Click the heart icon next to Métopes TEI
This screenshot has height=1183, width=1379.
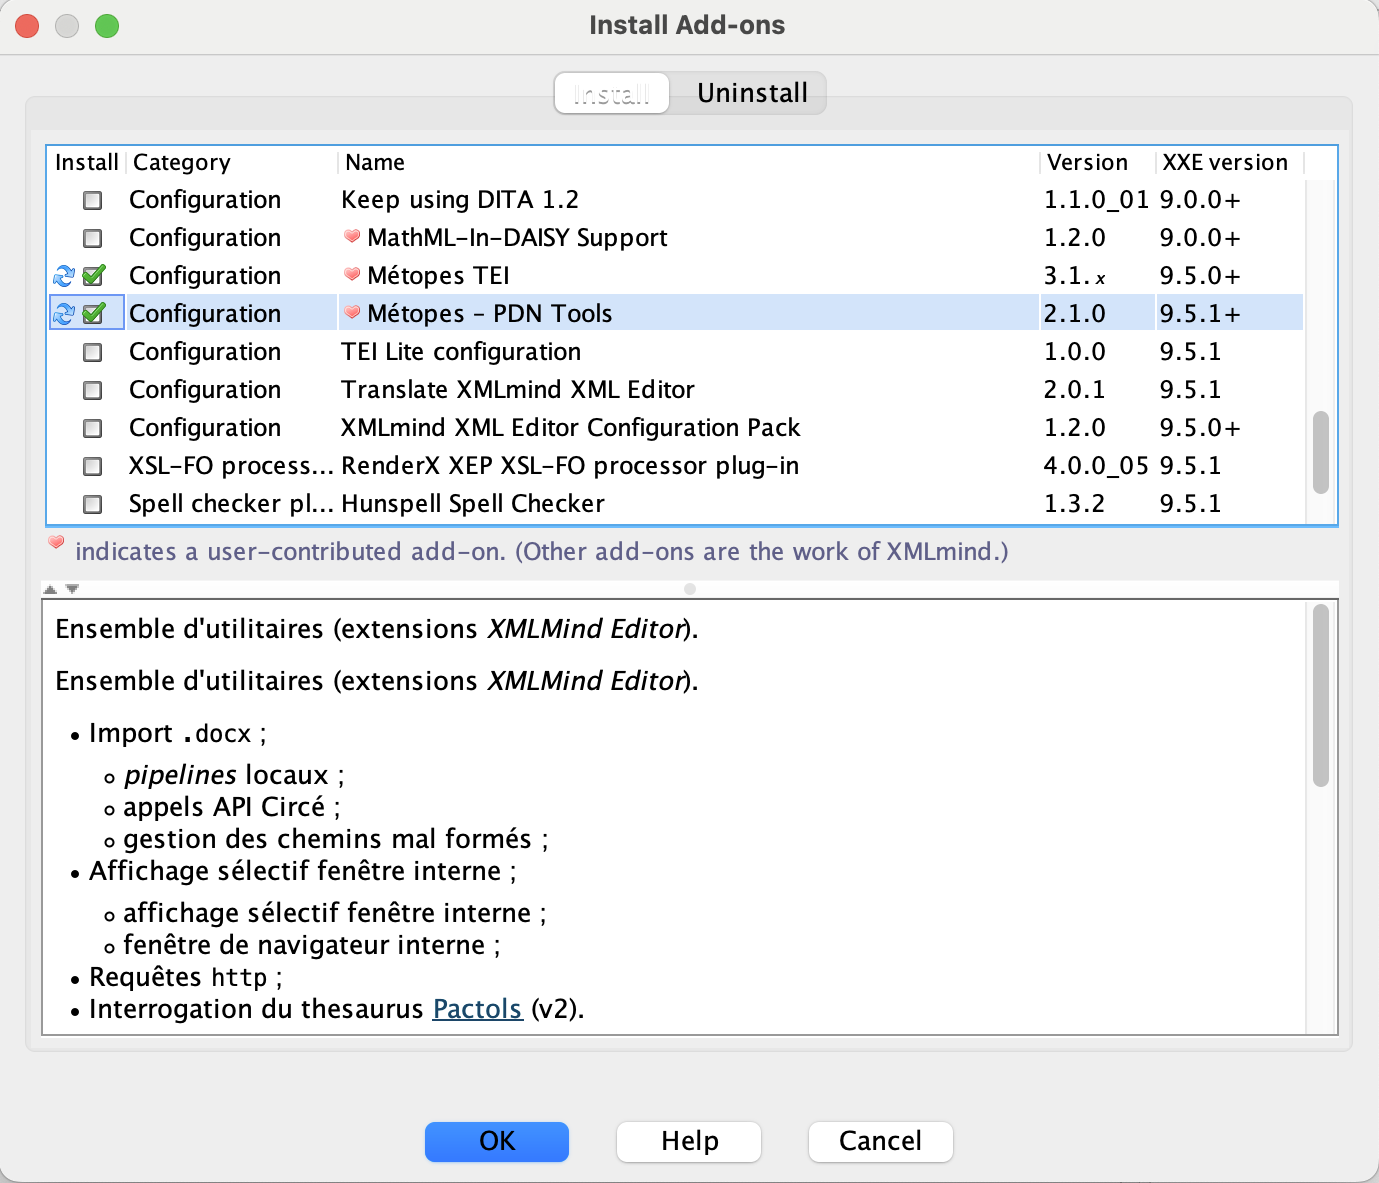(x=352, y=275)
